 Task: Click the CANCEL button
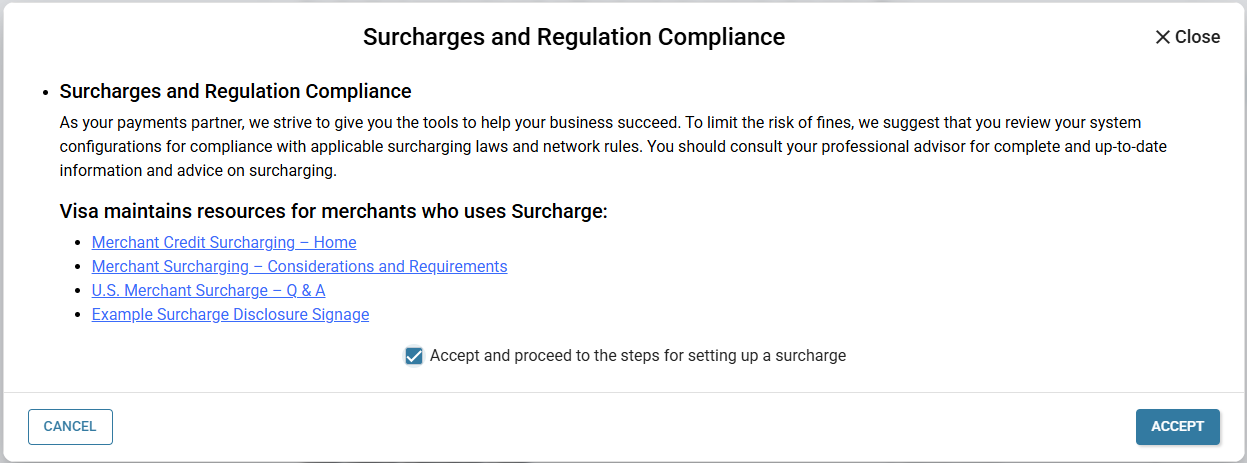[x=70, y=427]
